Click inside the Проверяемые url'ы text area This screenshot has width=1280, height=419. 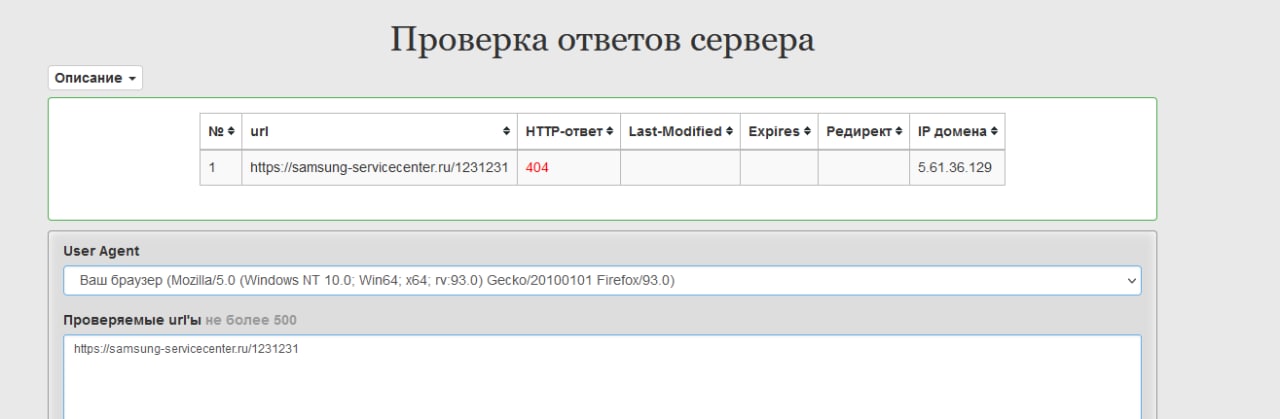[602, 377]
